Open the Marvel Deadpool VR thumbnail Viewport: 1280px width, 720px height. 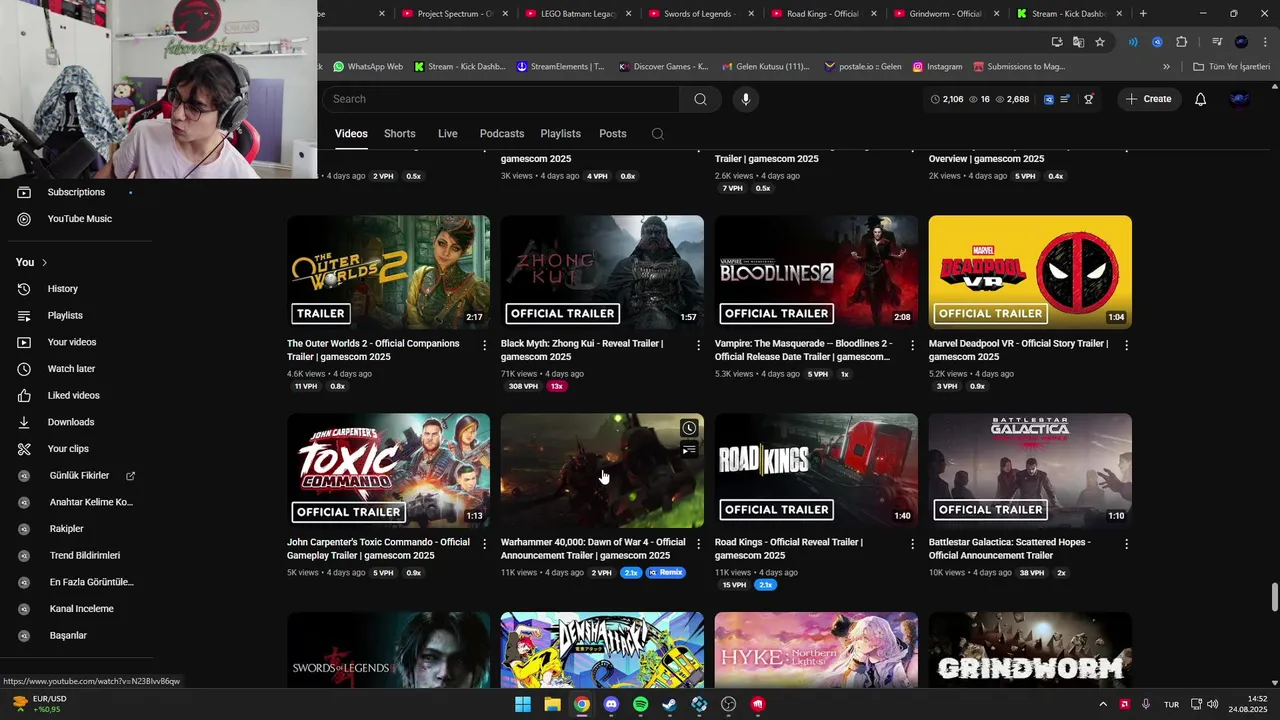click(x=1030, y=272)
